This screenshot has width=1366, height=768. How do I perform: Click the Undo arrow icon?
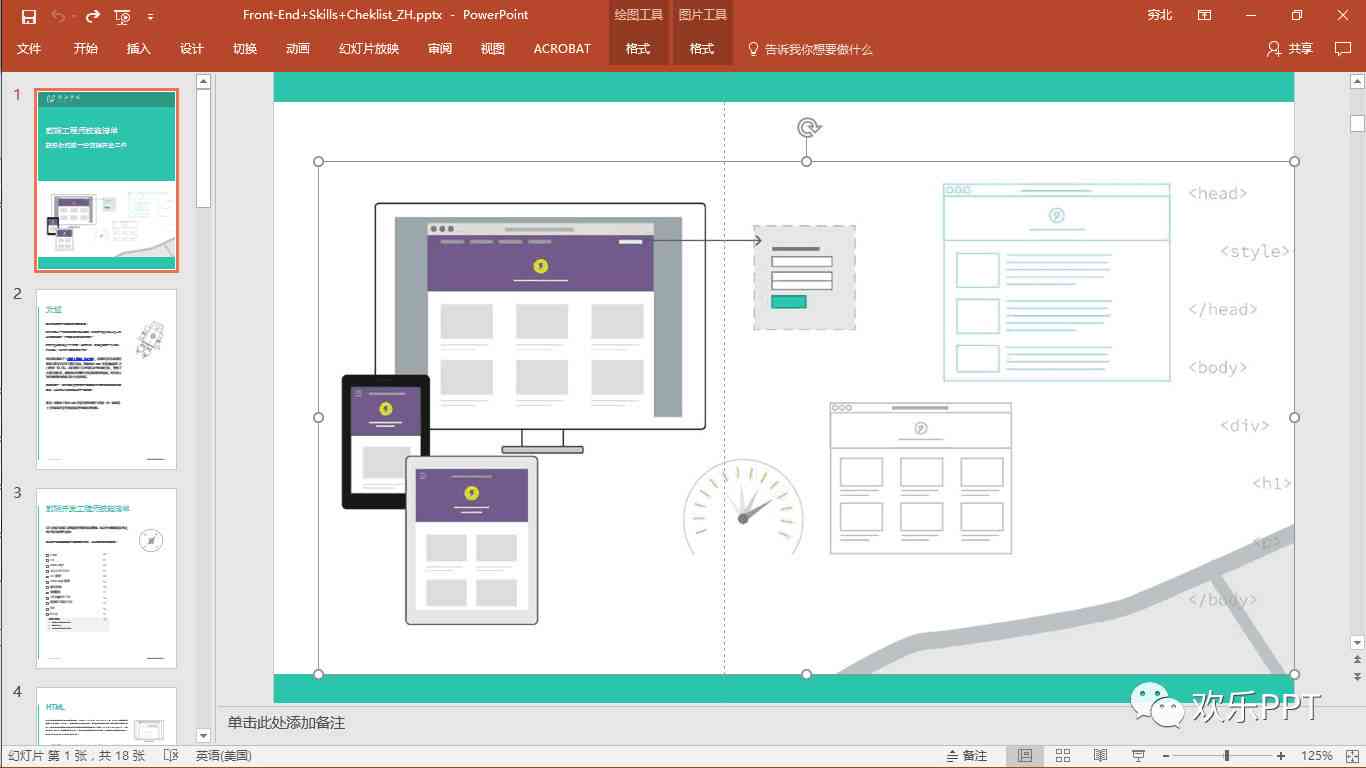tap(58, 16)
